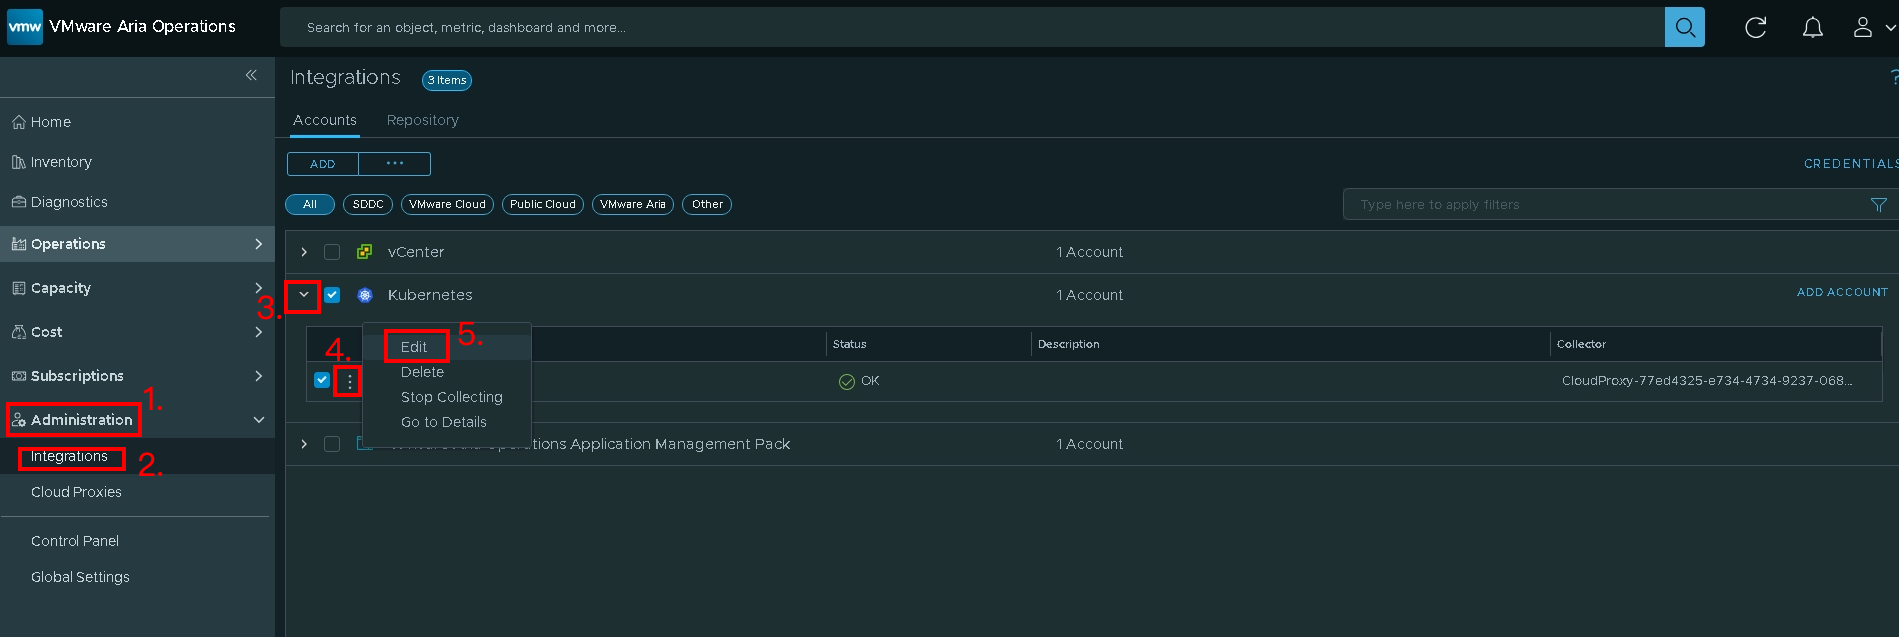Click the Status column header
The height and width of the screenshot is (637, 1899).
[850, 344]
